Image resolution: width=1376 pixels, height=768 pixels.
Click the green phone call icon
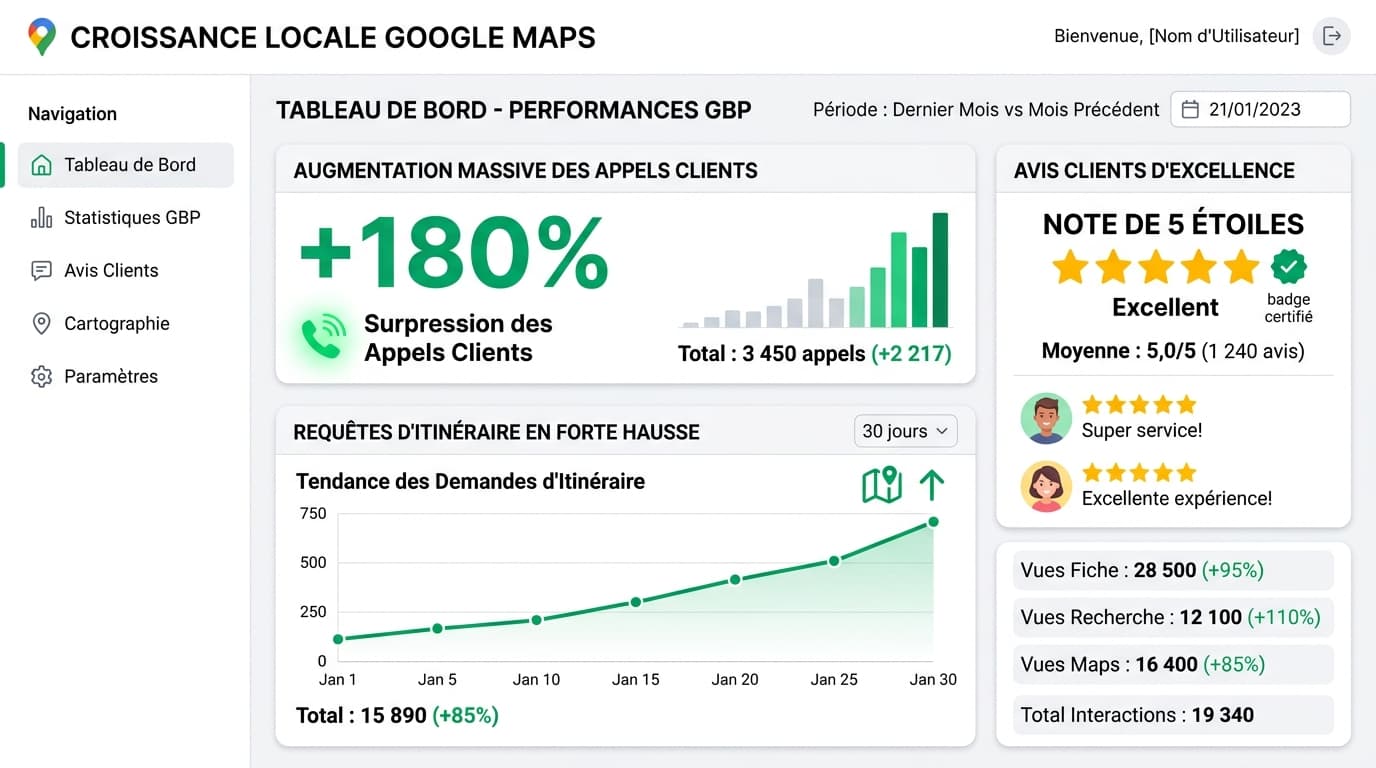(324, 338)
